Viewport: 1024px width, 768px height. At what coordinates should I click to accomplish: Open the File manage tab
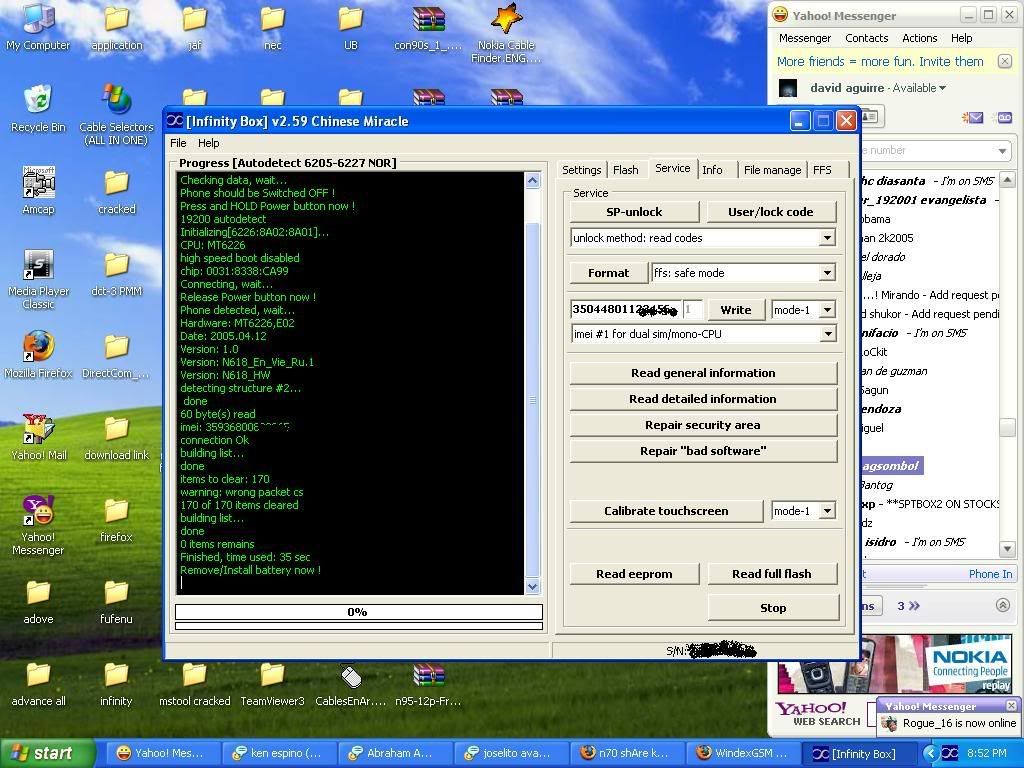772,170
